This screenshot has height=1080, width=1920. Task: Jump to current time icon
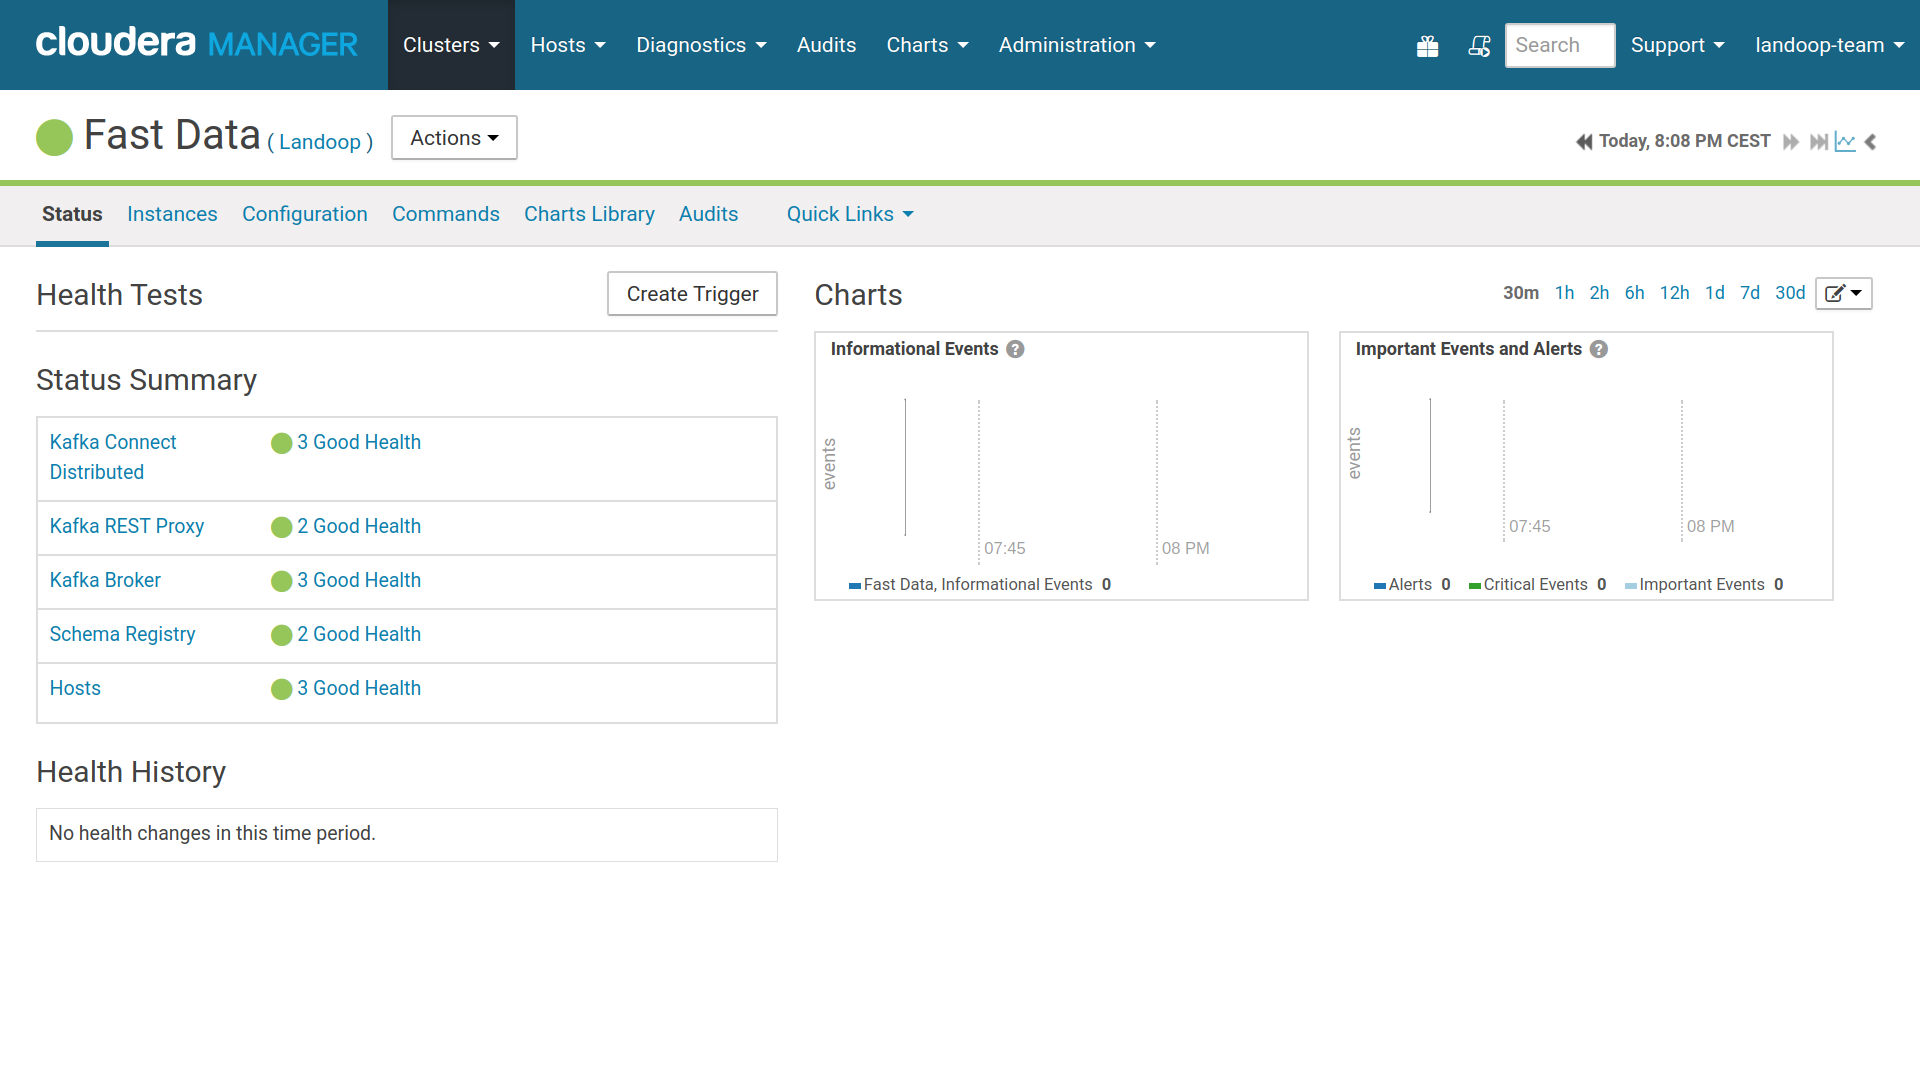1819,142
